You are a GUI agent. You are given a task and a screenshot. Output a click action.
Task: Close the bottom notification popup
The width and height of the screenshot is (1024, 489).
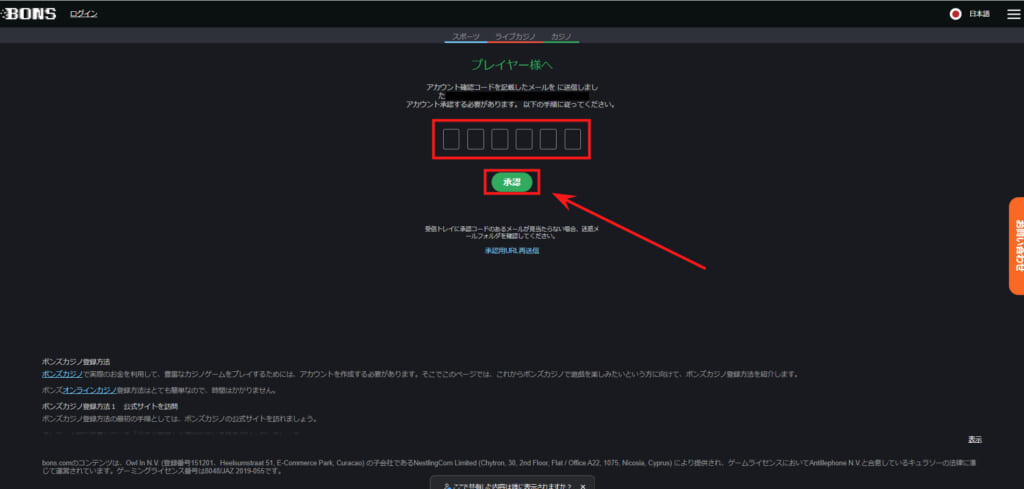pos(583,484)
